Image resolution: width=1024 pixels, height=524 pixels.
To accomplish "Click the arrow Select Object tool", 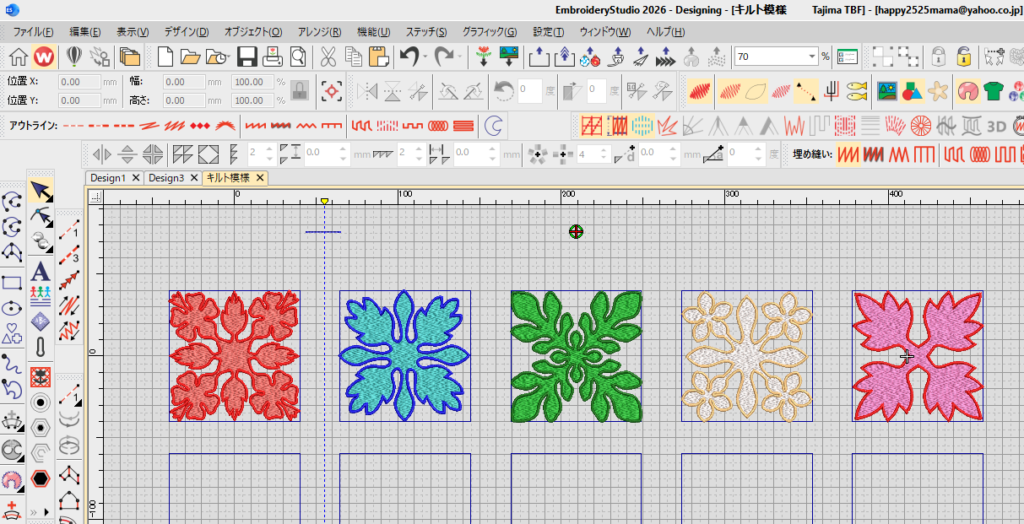I will coord(40,191).
